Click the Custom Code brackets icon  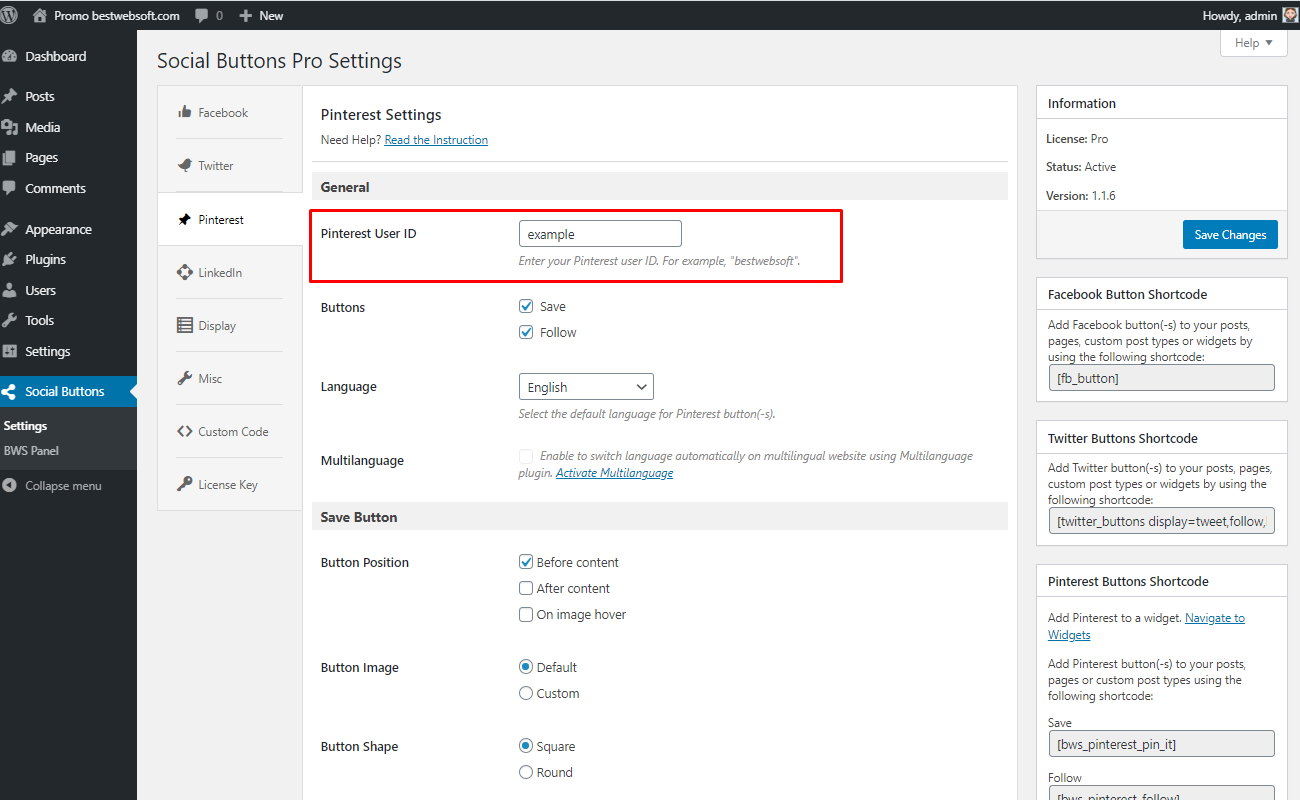click(185, 431)
